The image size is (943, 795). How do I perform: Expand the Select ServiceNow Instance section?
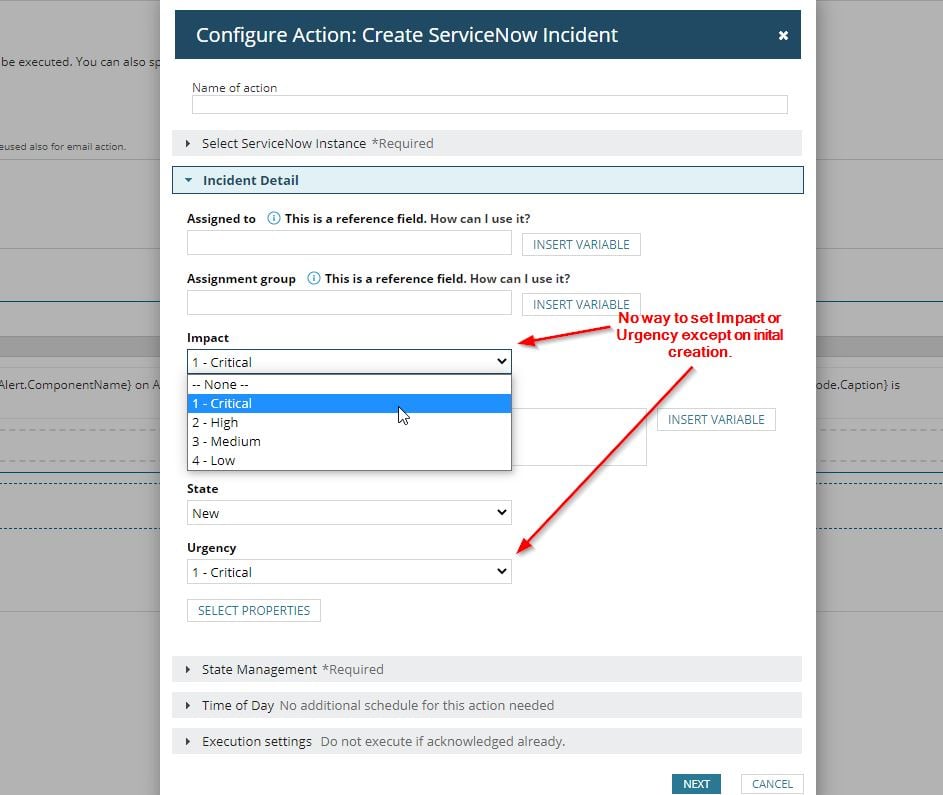(x=487, y=143)
